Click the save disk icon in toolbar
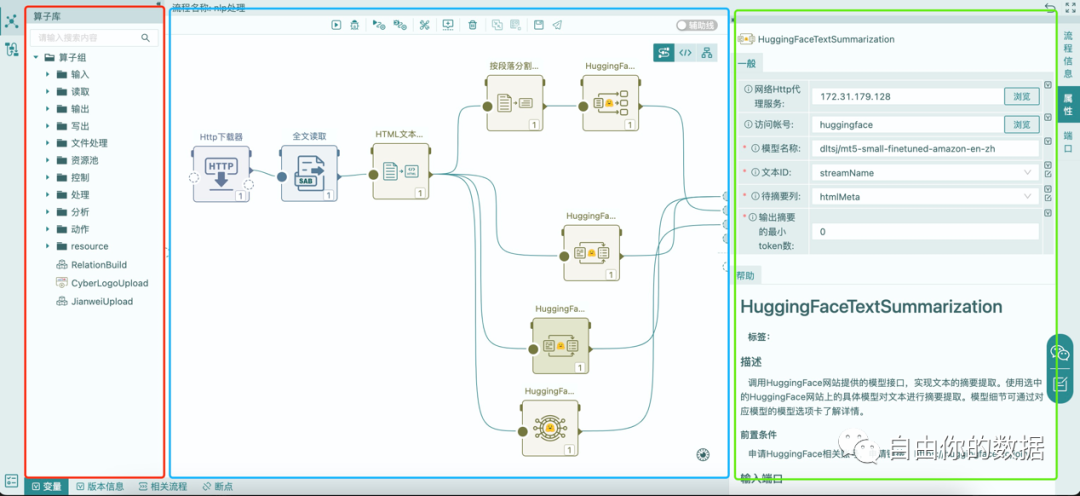This screenshot has width=1080, height=496. [539, 25]
